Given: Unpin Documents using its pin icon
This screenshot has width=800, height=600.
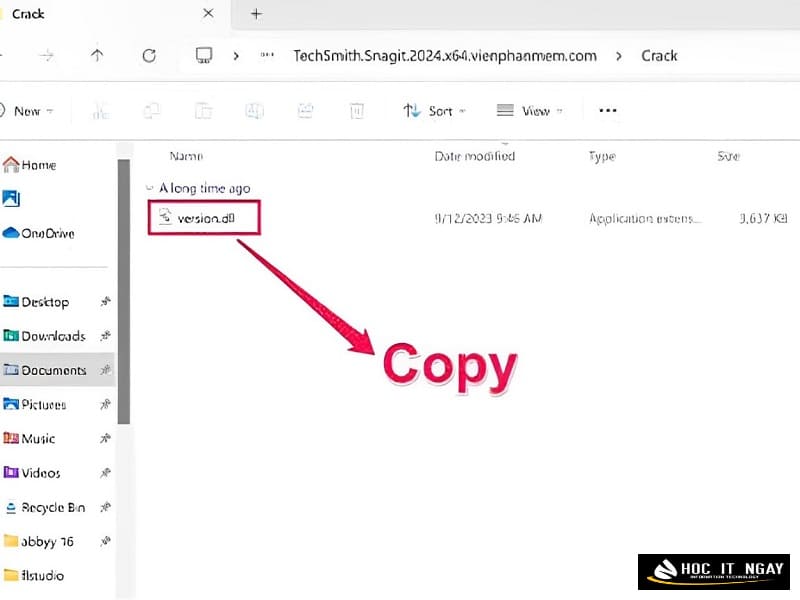Looking at the screenshot, I should pos(105,370).
